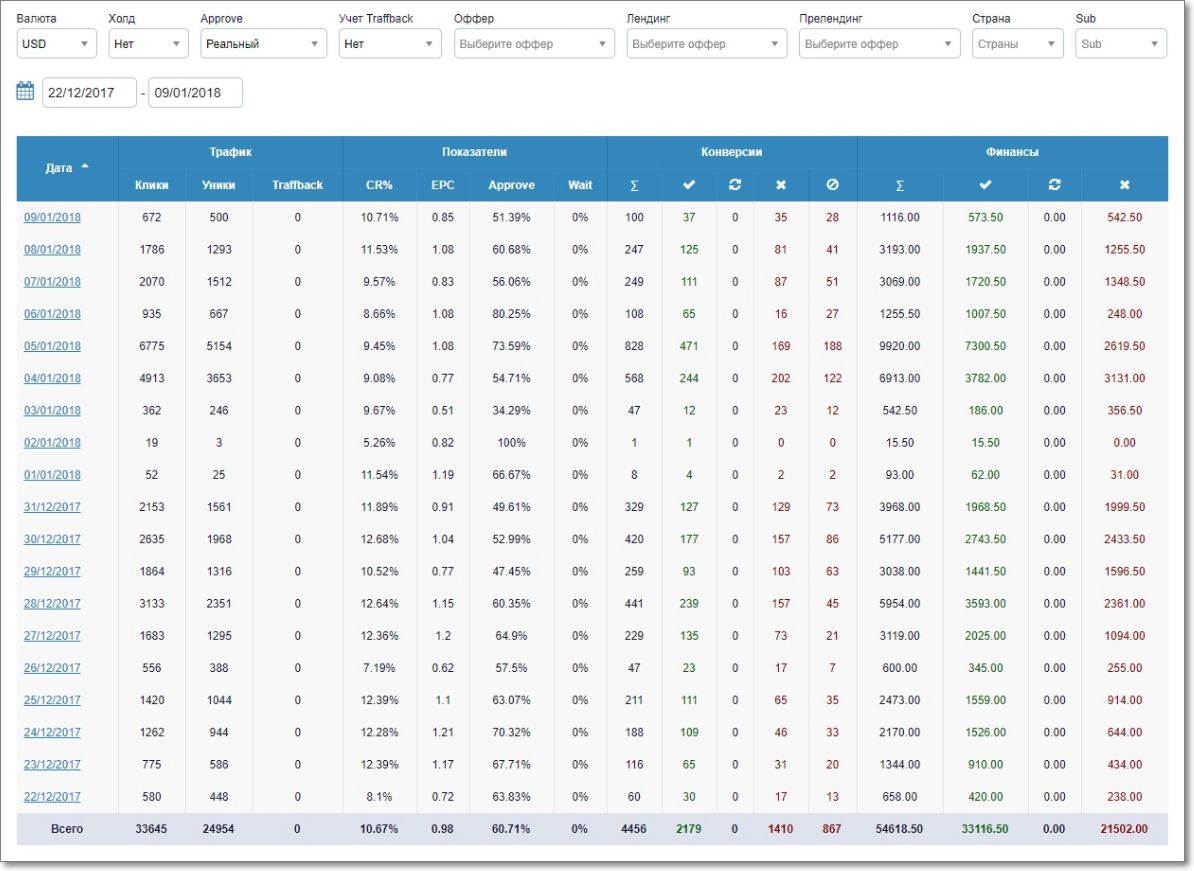Select the total clicks value 33645
The image size is (1194, 871).
(x=152, y=829)
